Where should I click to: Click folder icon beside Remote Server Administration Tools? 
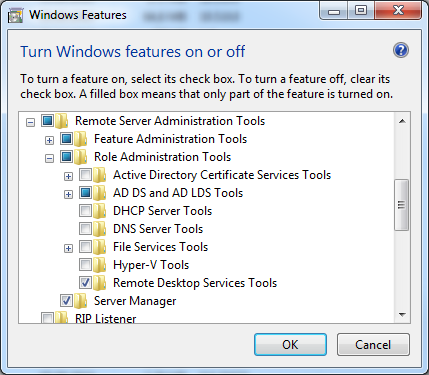click(62, 121)
